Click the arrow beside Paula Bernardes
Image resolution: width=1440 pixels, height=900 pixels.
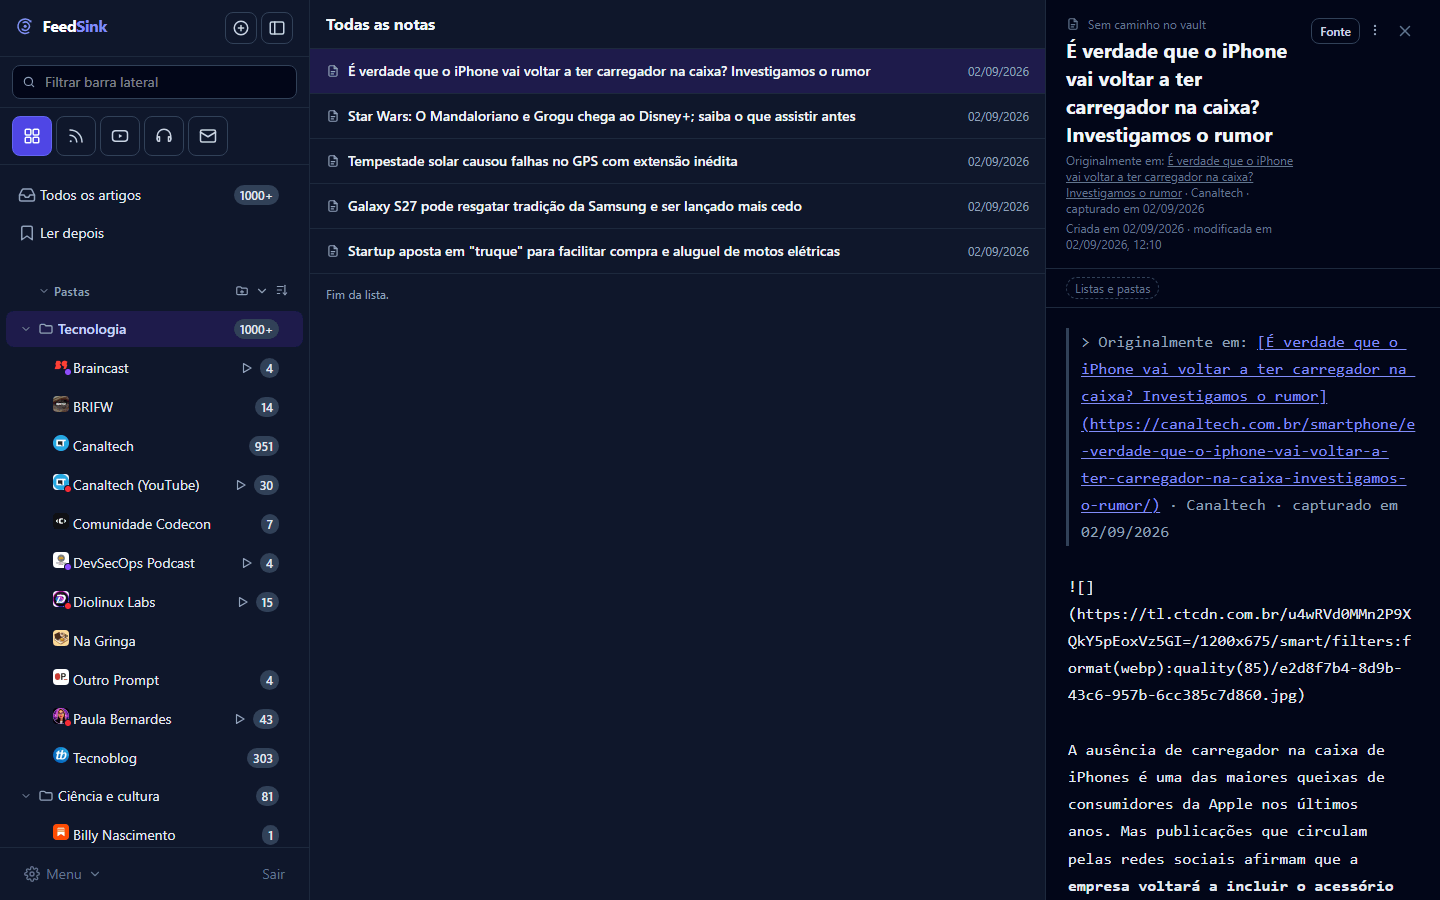(240, 719)
